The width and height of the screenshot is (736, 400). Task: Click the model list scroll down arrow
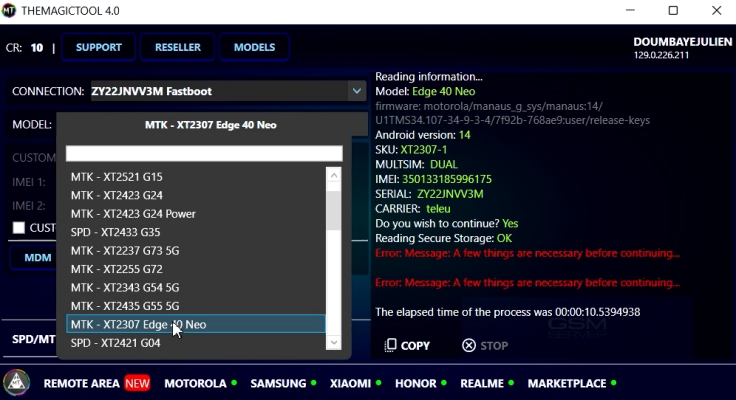tap(334, 342)
